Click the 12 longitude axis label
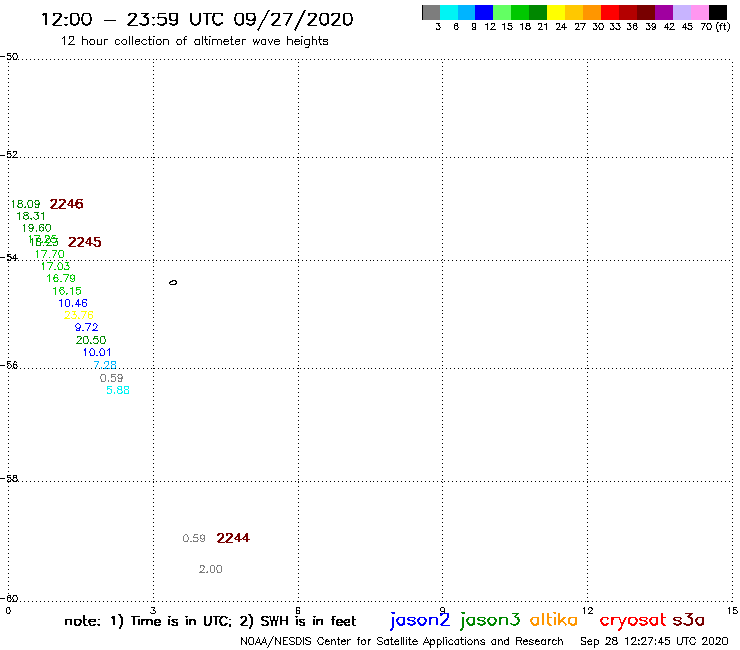 [x=588, y=611]
